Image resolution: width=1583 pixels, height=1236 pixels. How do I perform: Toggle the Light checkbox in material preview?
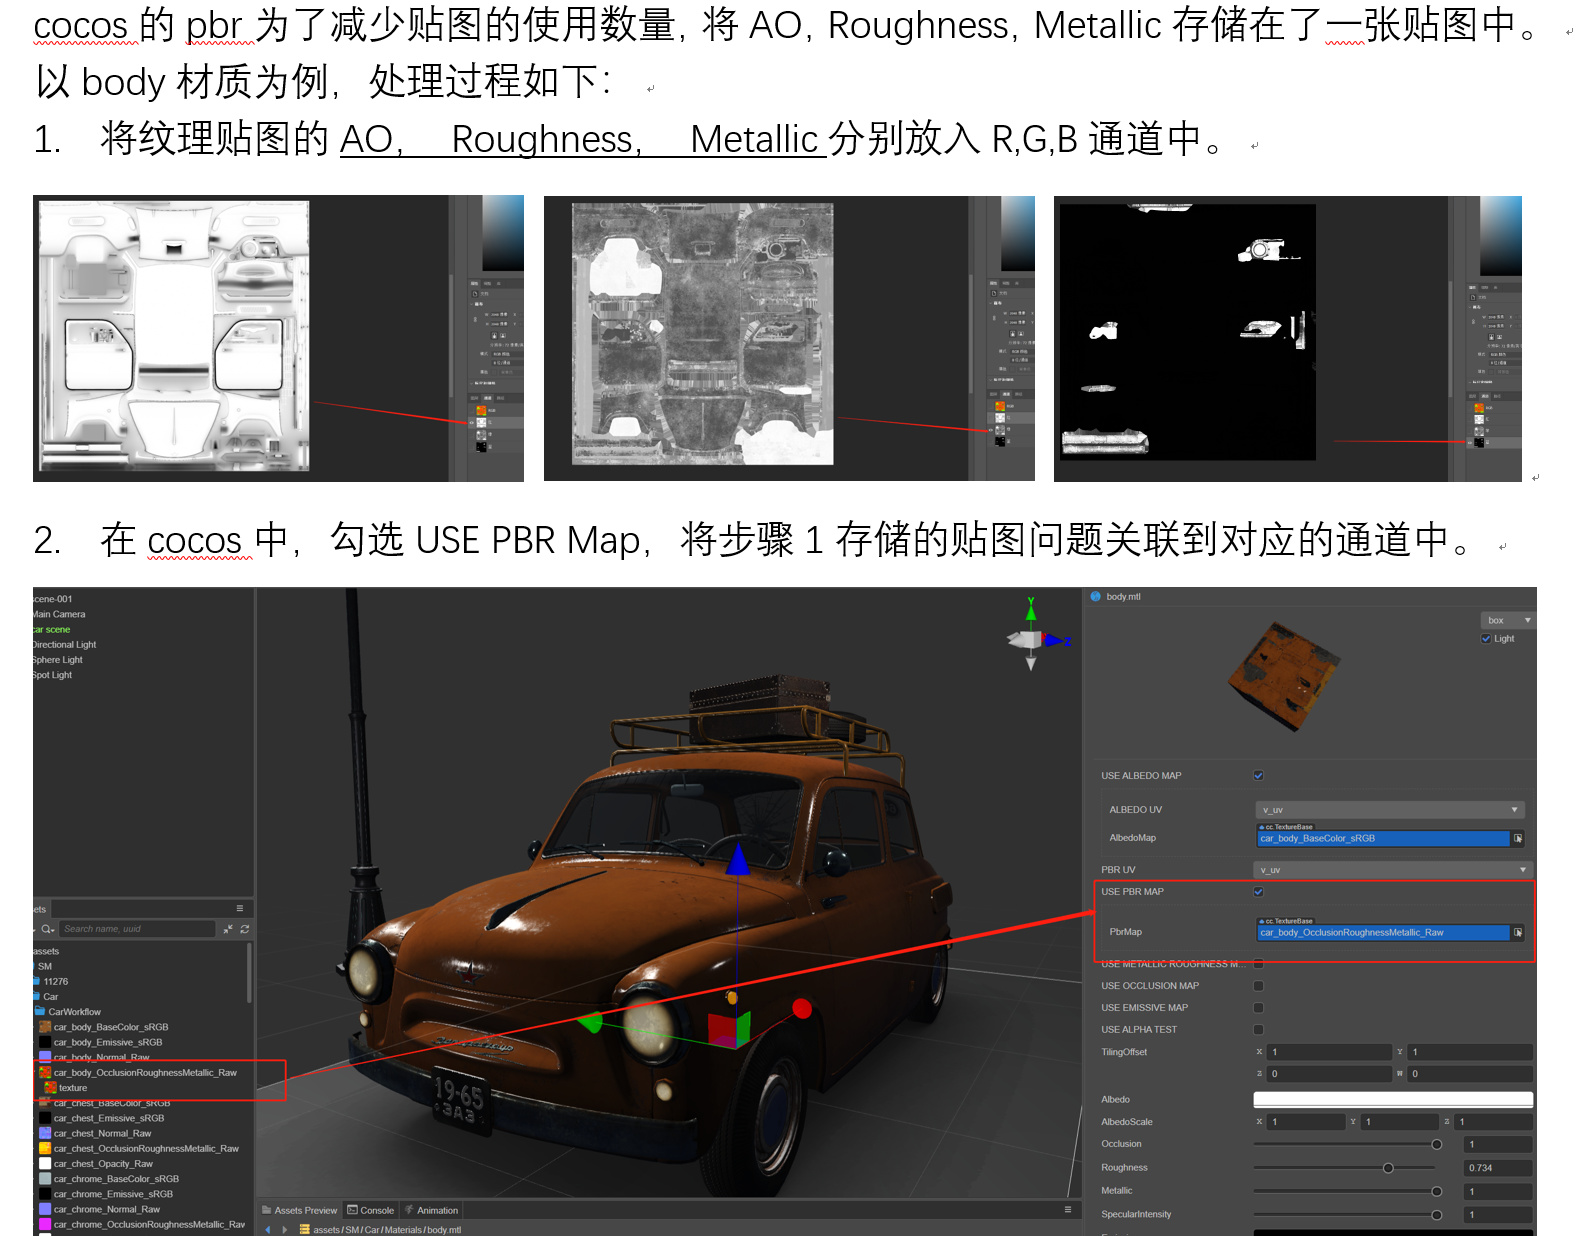pyautogui.click(x=1486, y=638)
